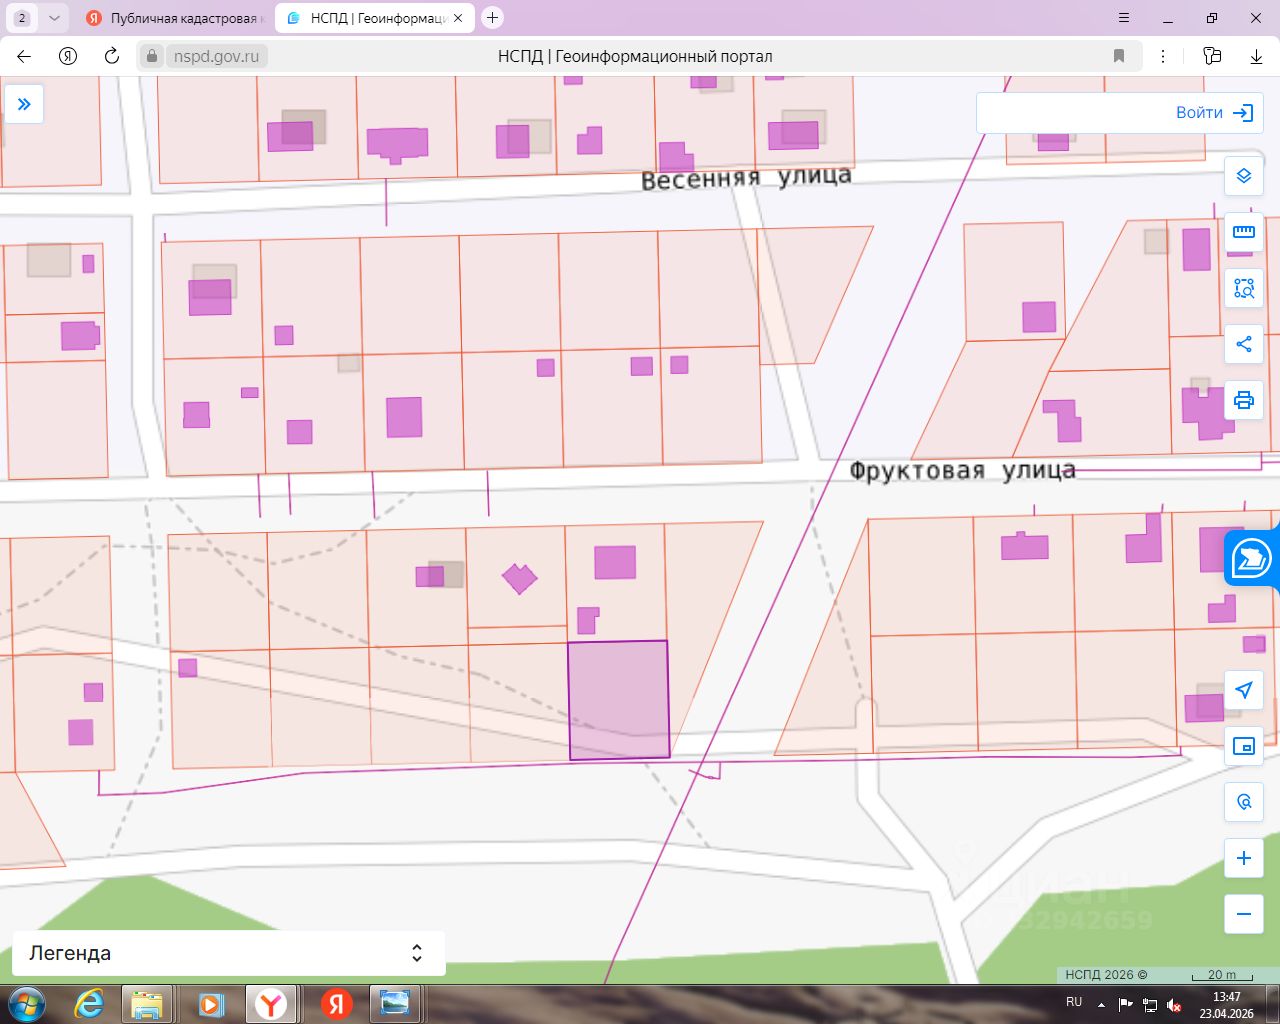1280x1024 pixels.
Task: Bookmark this page in address bar
Action: [x=1119, y=56]
